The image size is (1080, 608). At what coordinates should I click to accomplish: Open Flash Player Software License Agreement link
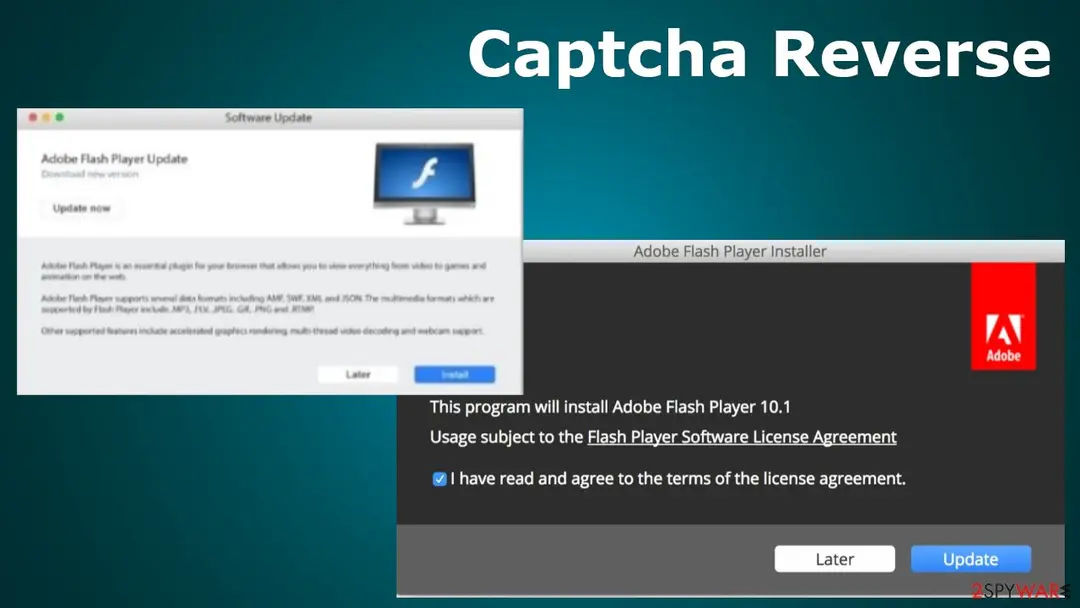[742, 437]
